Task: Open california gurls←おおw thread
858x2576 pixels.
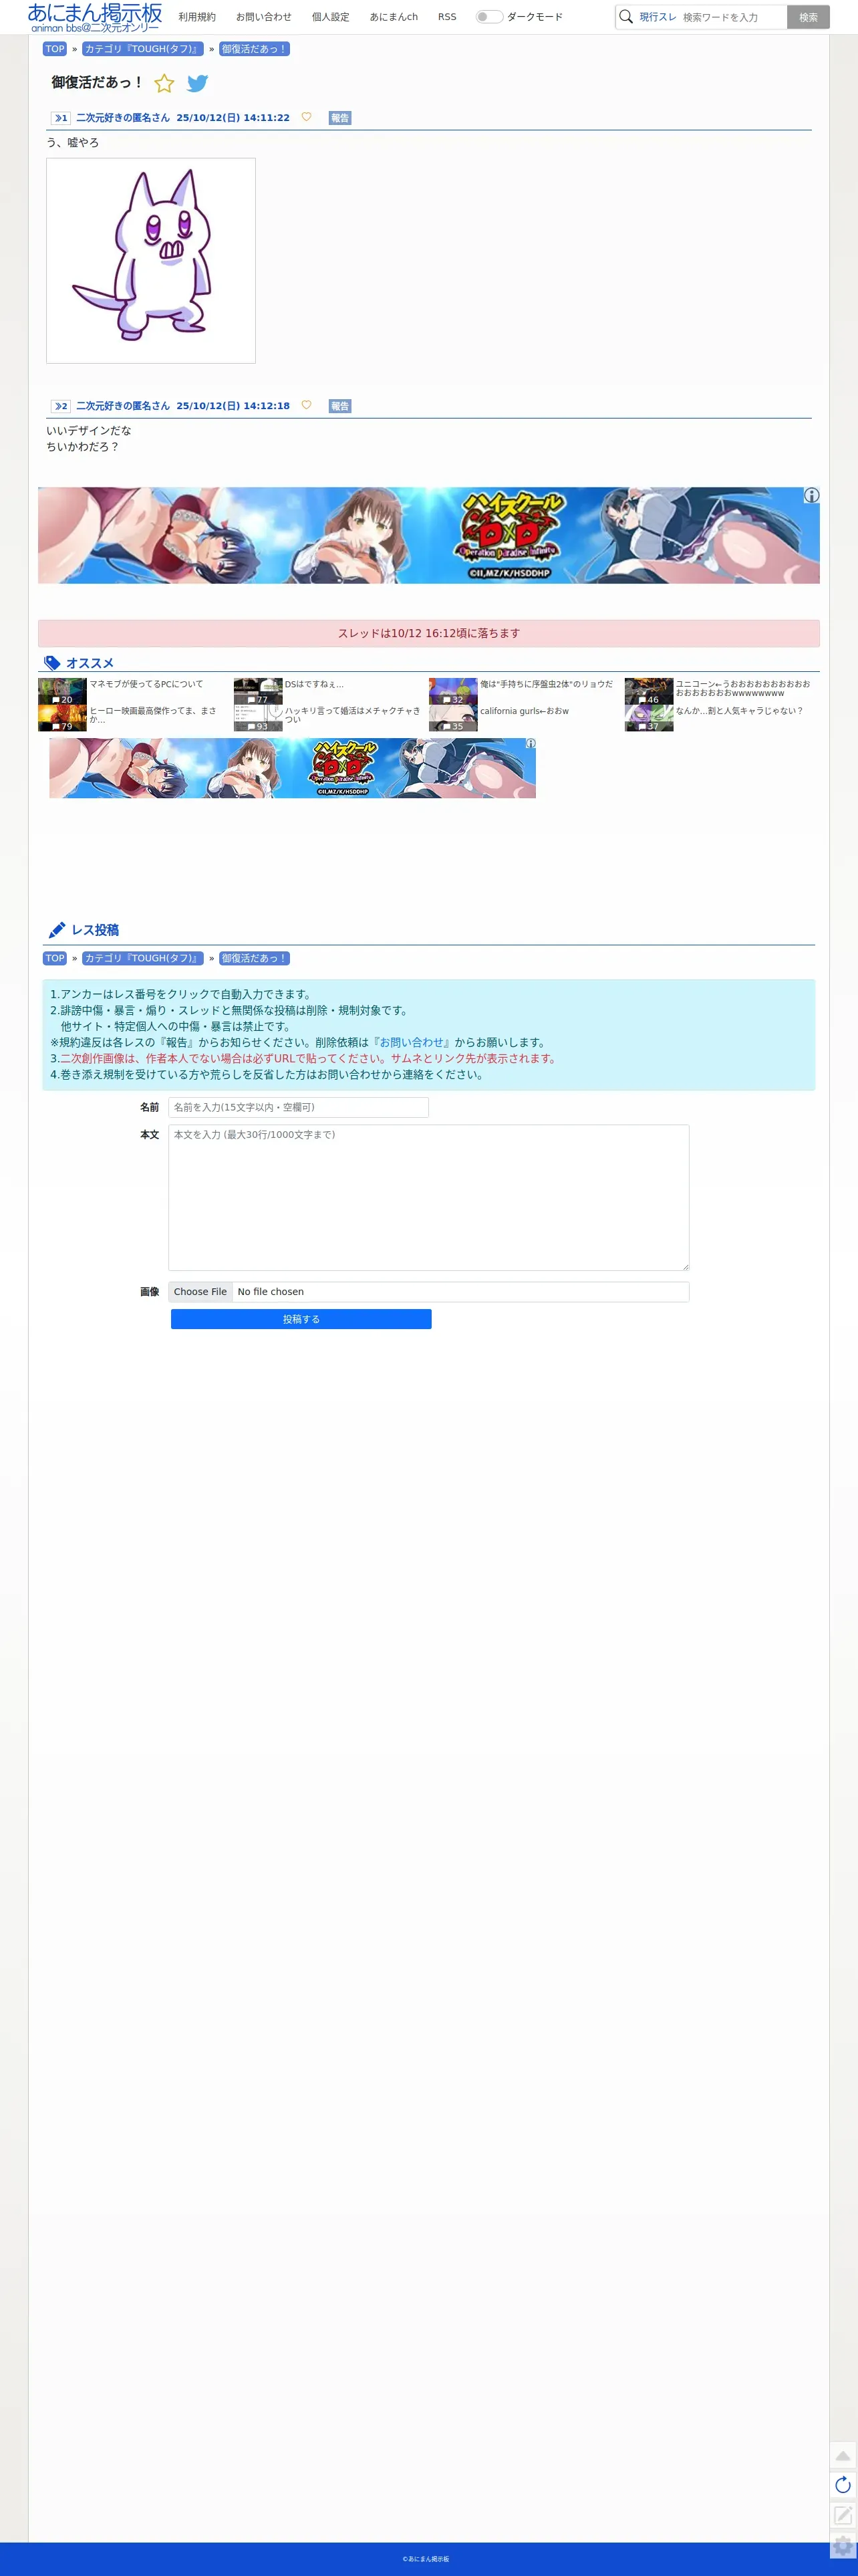Action: click(x=524, y=711)
